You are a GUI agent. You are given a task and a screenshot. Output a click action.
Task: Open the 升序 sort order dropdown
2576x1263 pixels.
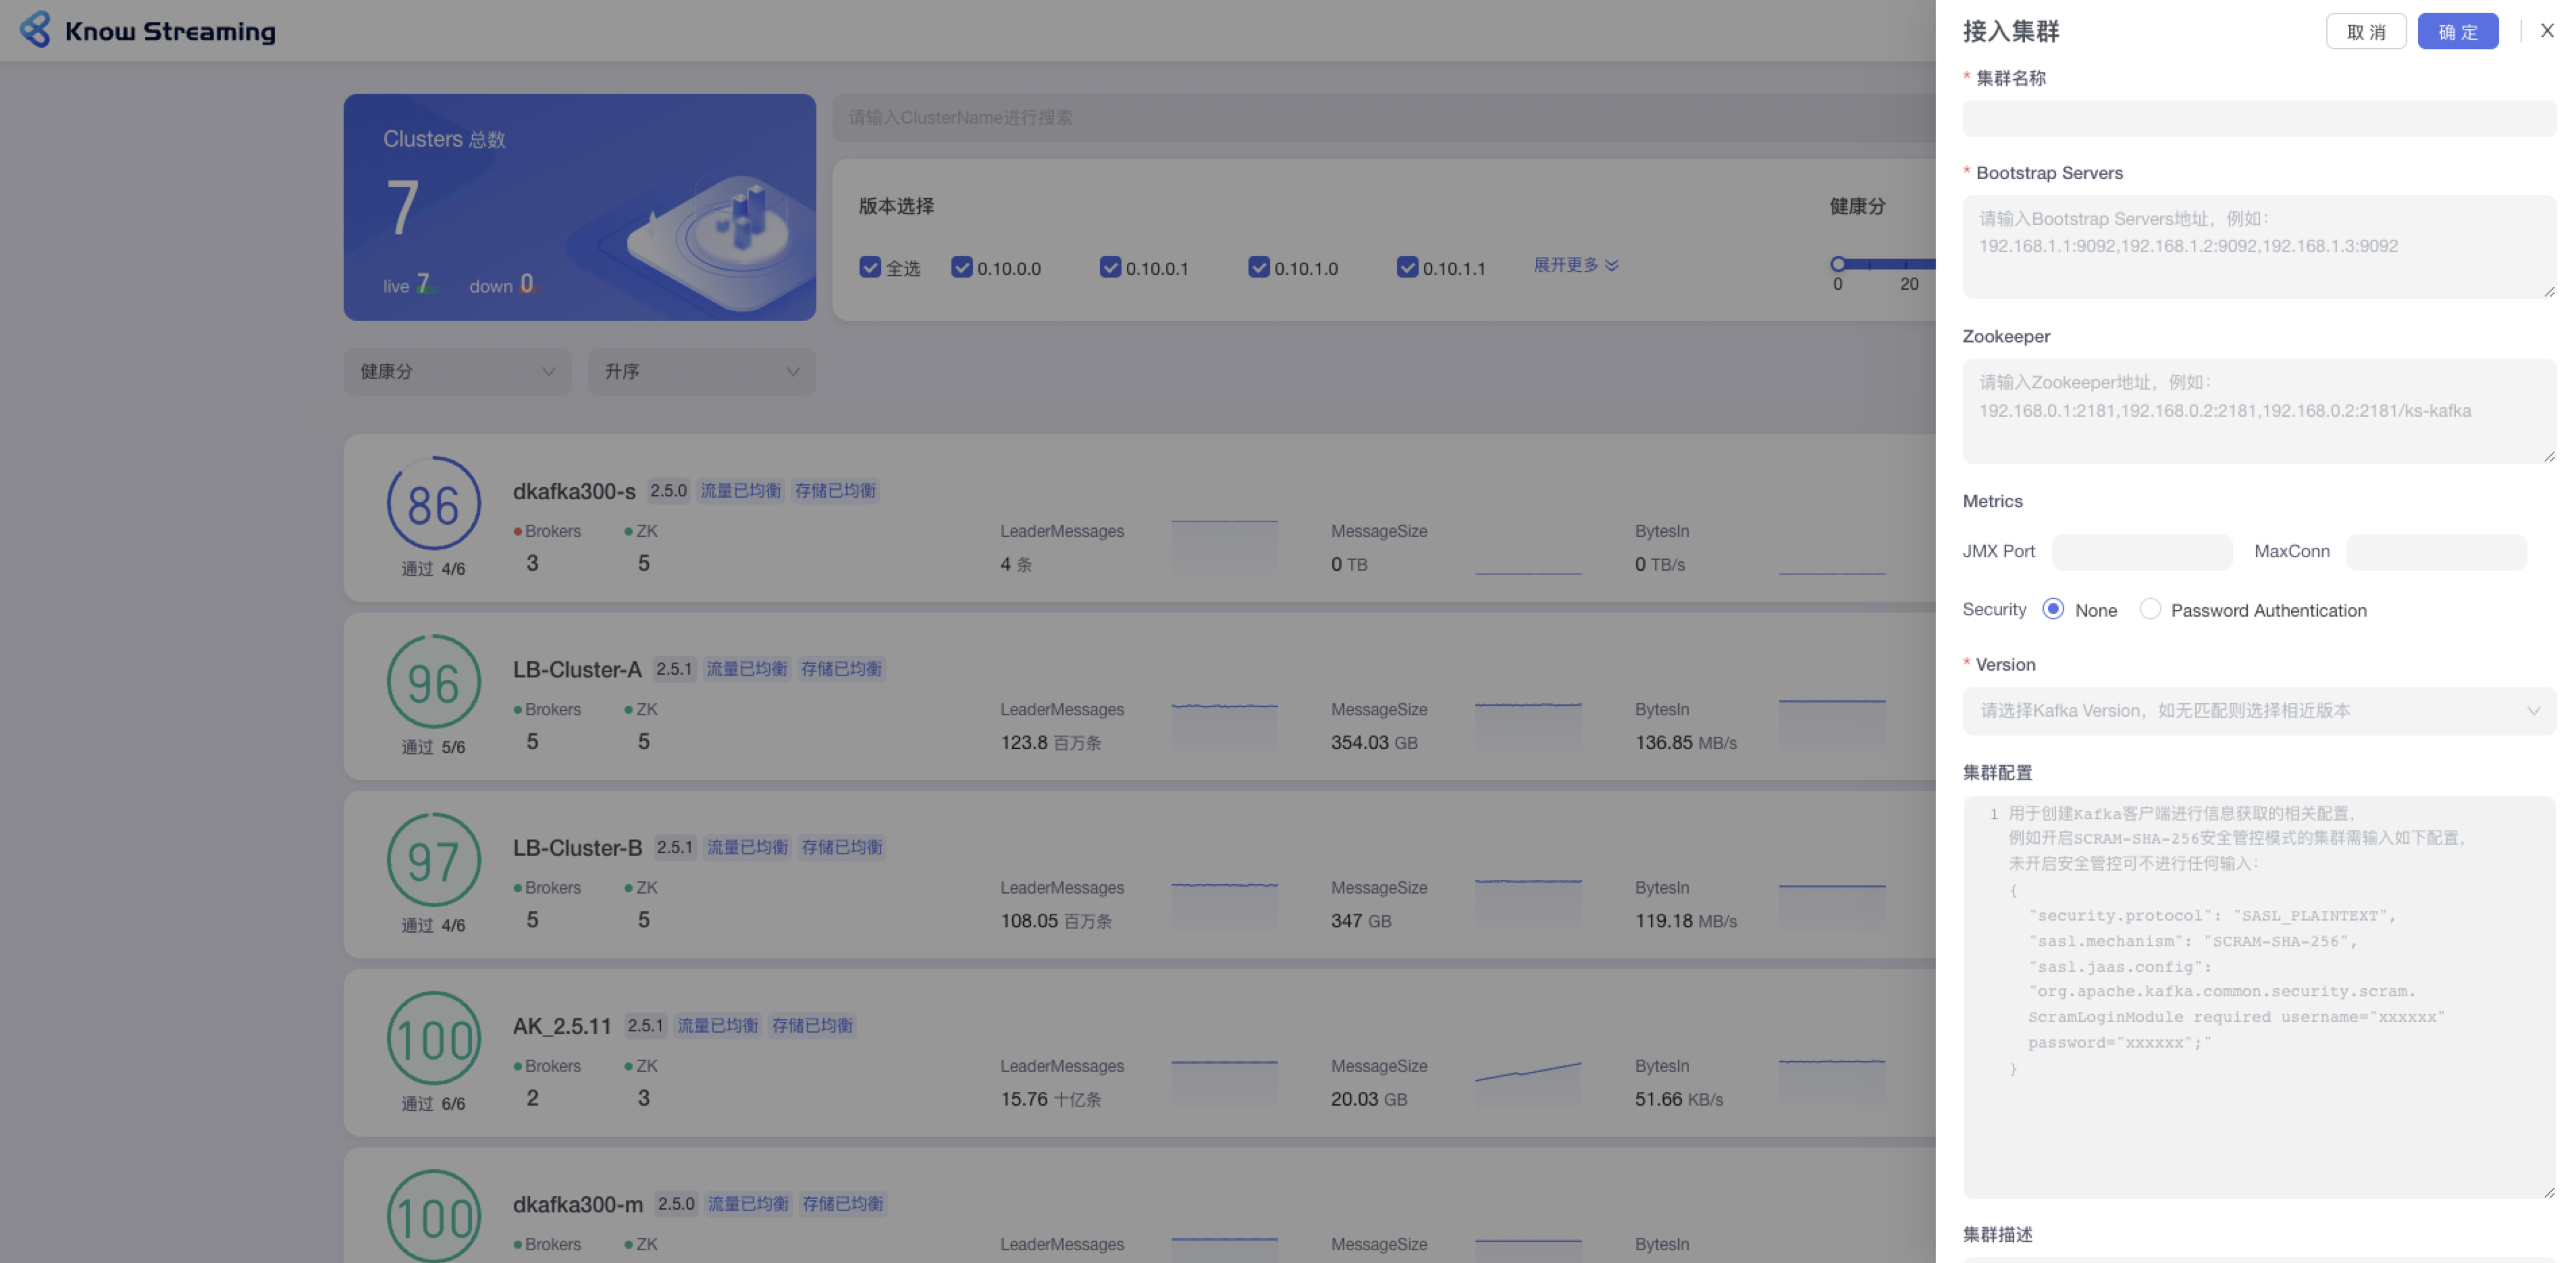point(701,372)
